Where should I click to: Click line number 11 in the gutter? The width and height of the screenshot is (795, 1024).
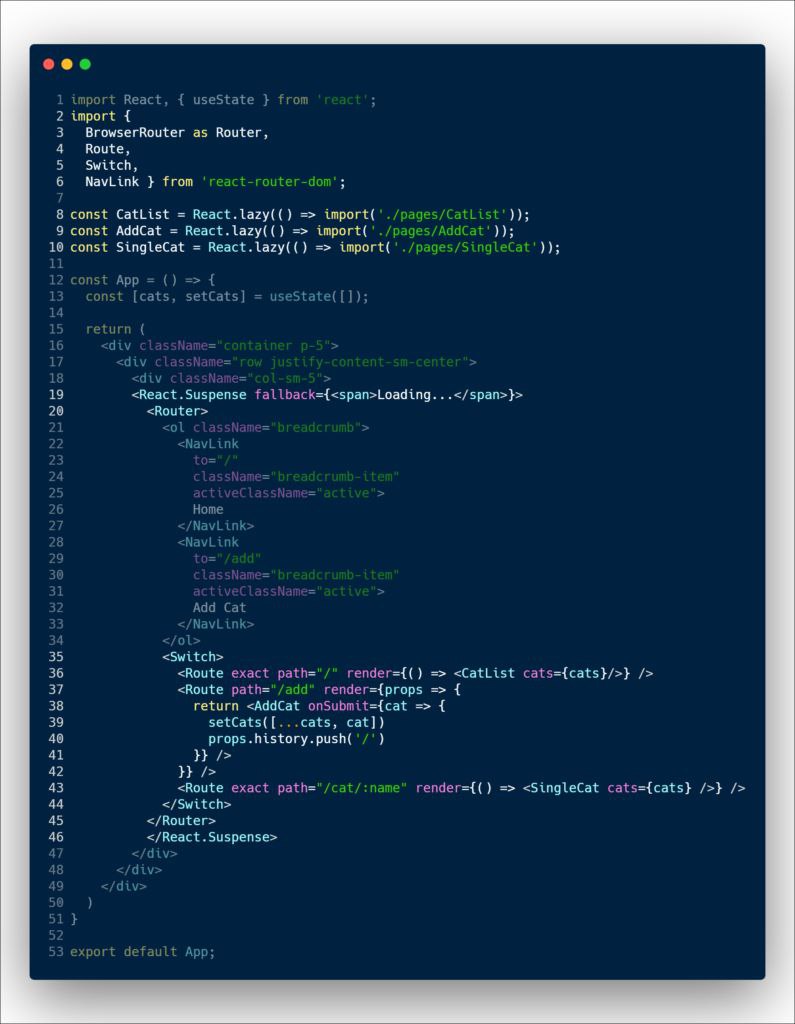point(56,264)
